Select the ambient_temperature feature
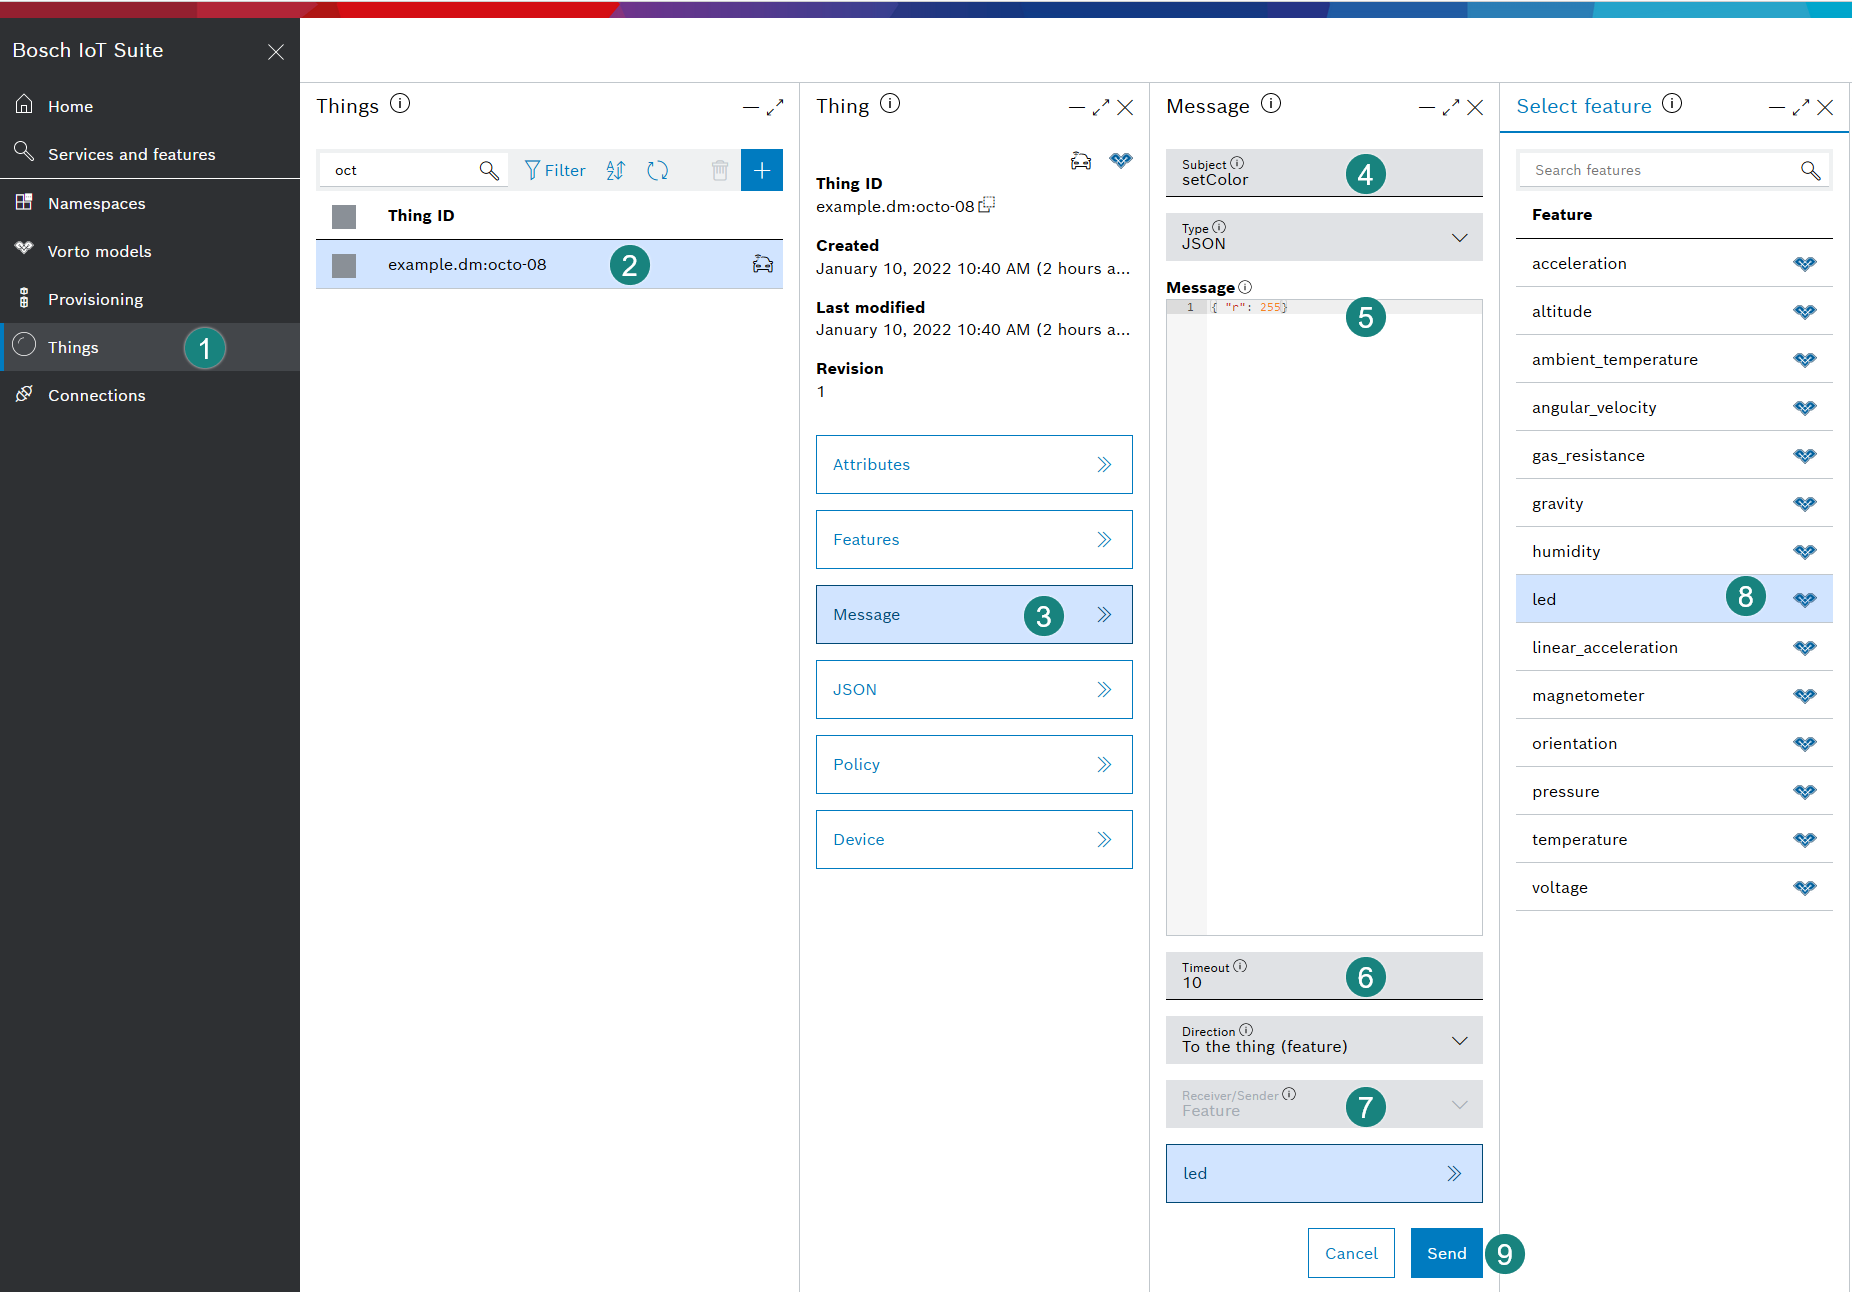Viewport: 1852px width, 1292px height. pos(1674,359)
